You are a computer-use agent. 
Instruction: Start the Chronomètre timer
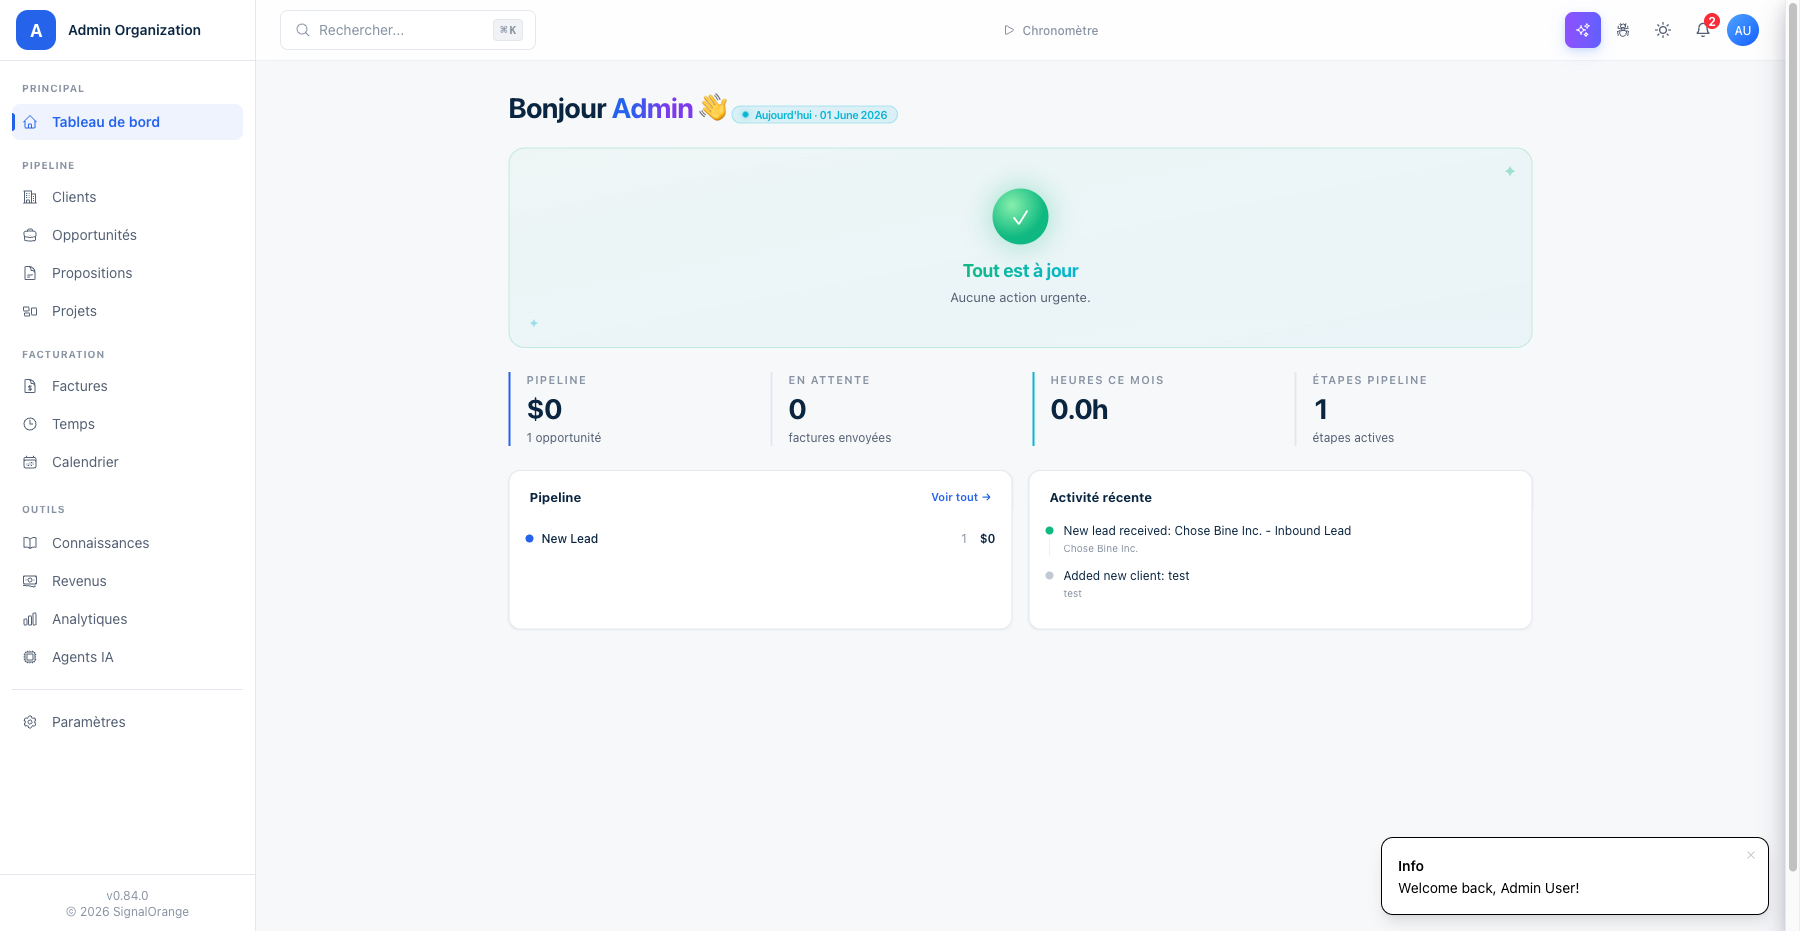coord(1051,30)
